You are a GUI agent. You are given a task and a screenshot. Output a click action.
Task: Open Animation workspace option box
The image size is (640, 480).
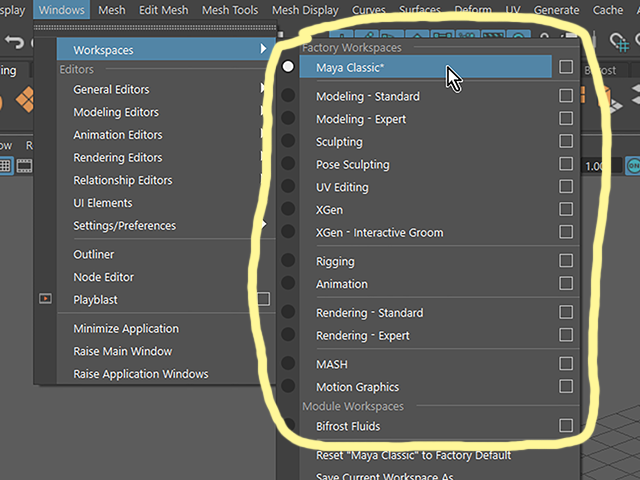click(566, 283)
